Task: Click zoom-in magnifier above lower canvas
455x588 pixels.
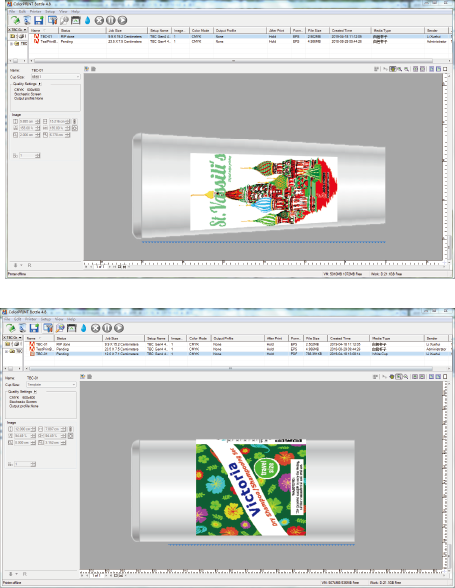Action: tap(399, 376)
